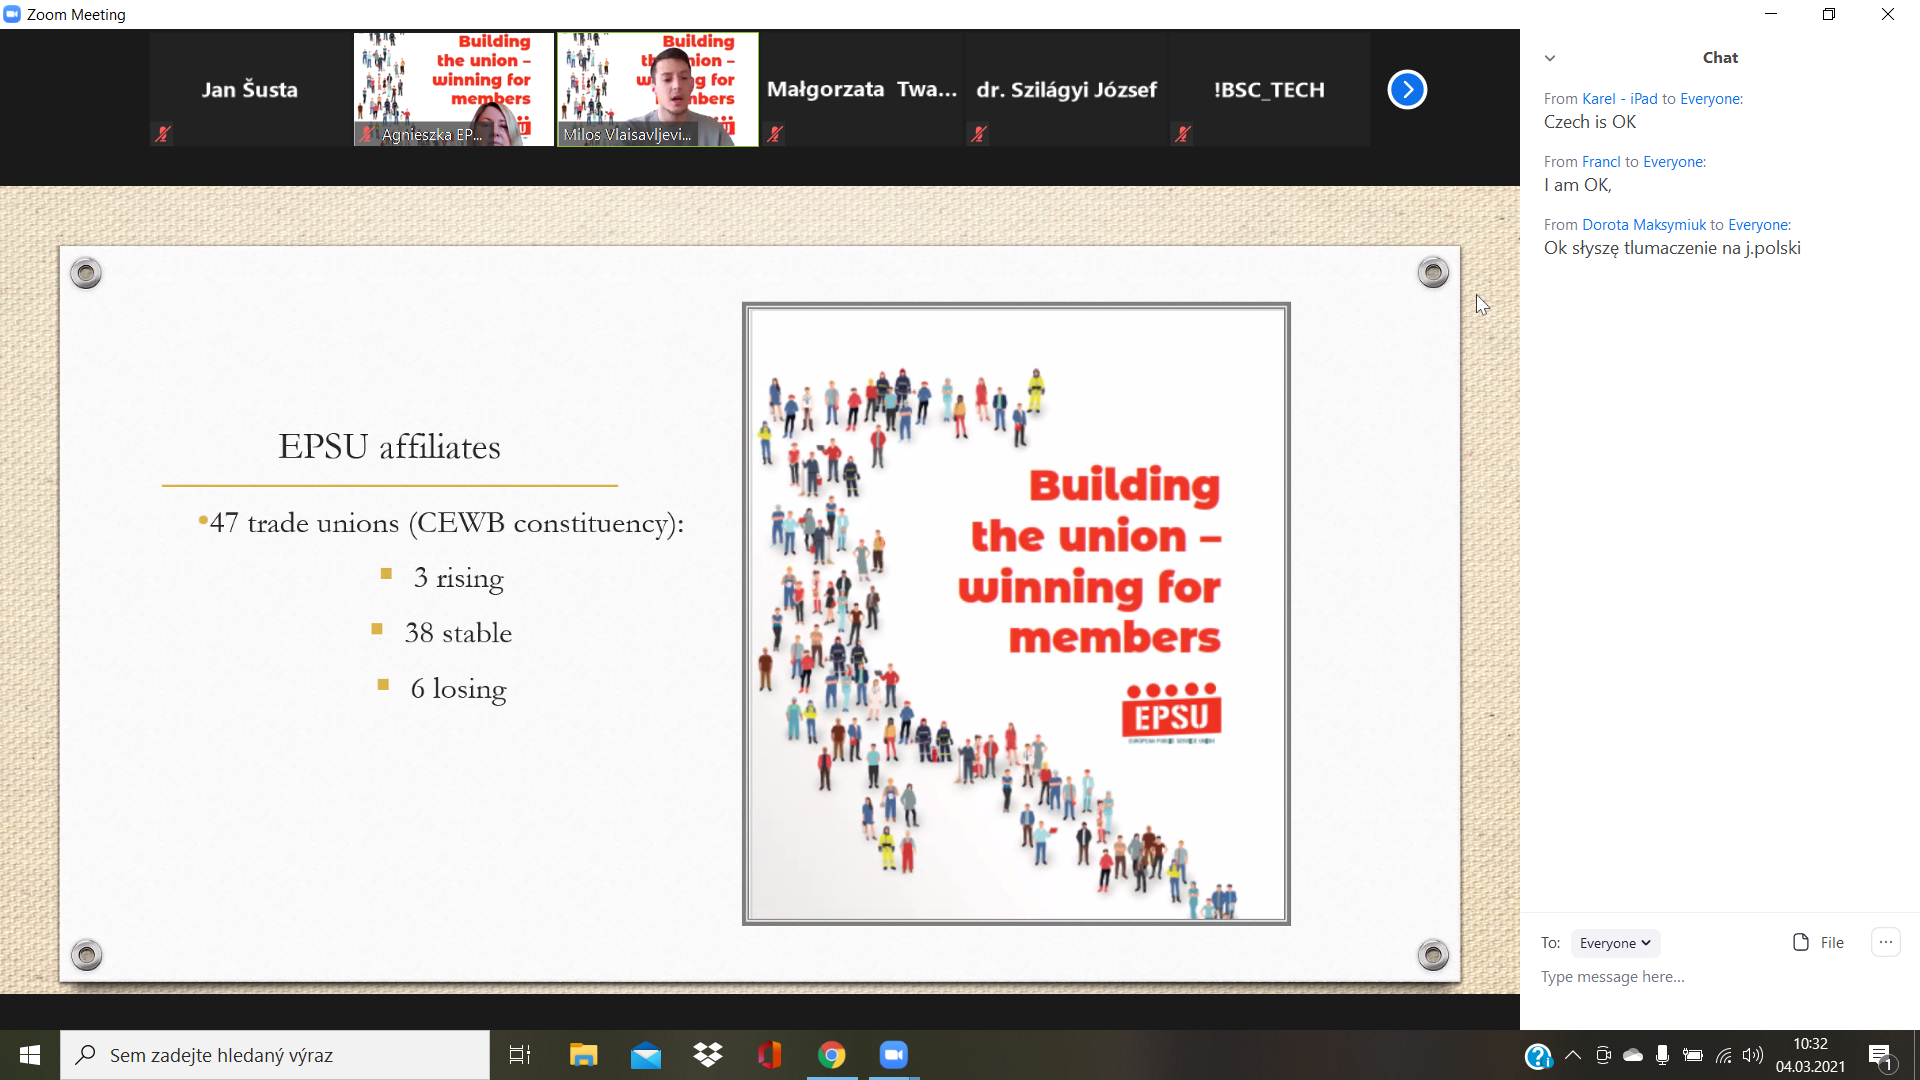Click the Building the union slide image
This screenshot has width=1920, height=1080.
pyautogui.click(x=1016, y=613)
